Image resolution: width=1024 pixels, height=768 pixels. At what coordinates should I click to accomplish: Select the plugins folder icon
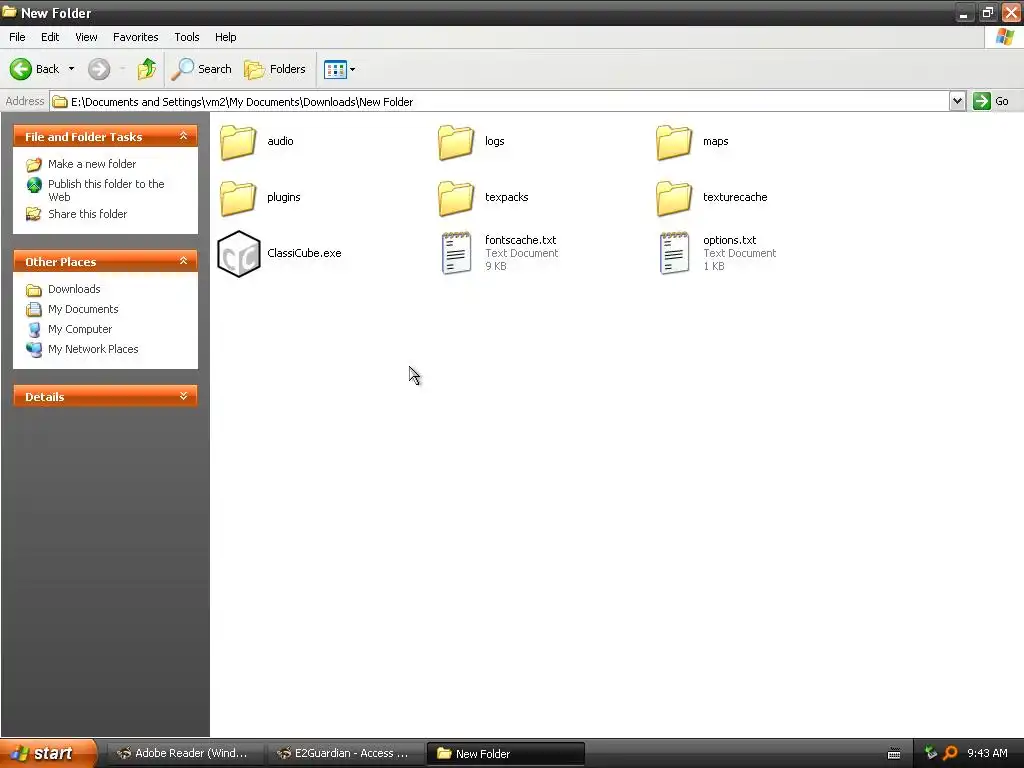tap(238, 198)
